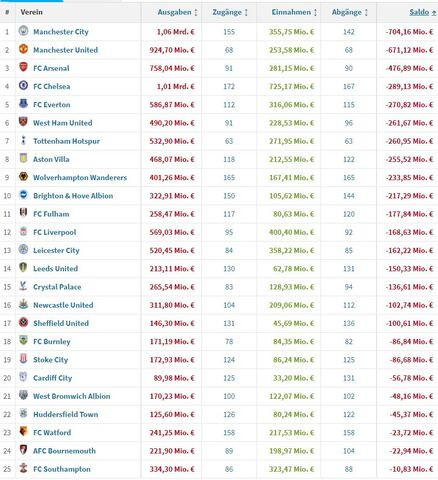Open the Leicester City club link
Image resolution: width=438 pixels, height=480 pixels.
tap(56, 250)
